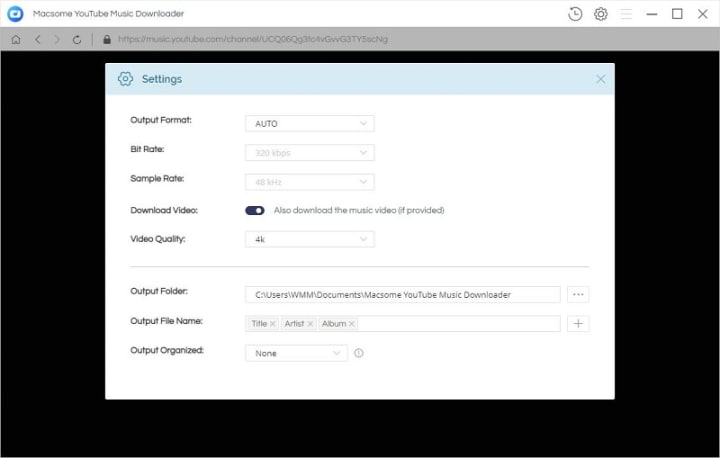Close the Settings dialog
720x458 pixels.
(601, 79)
